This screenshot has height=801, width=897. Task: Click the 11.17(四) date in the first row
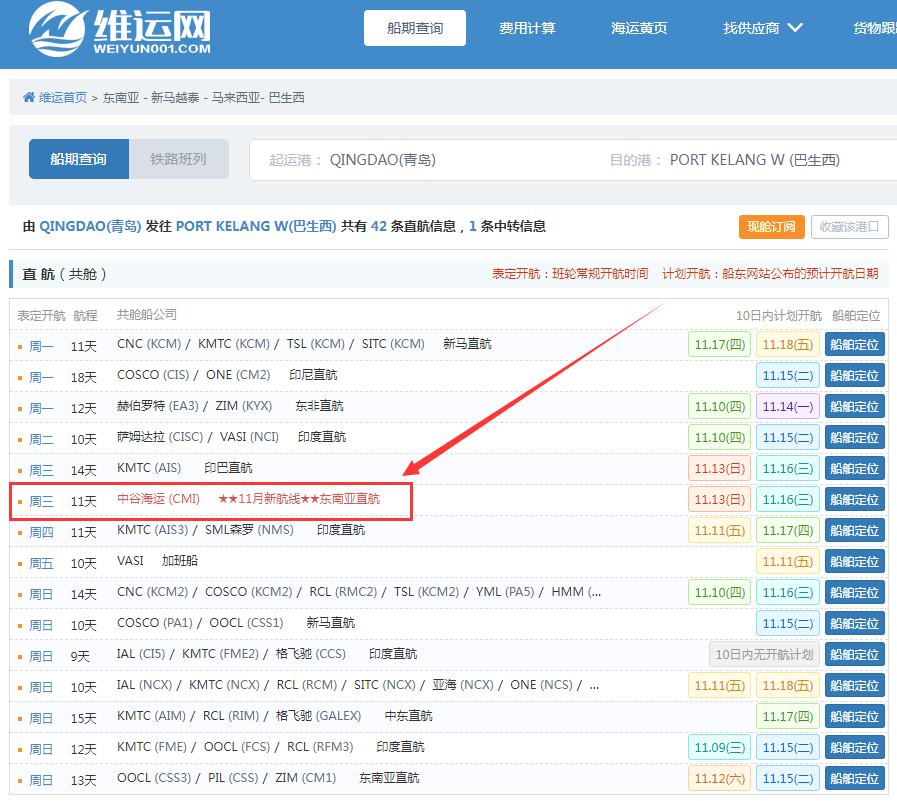coord(719,344)
